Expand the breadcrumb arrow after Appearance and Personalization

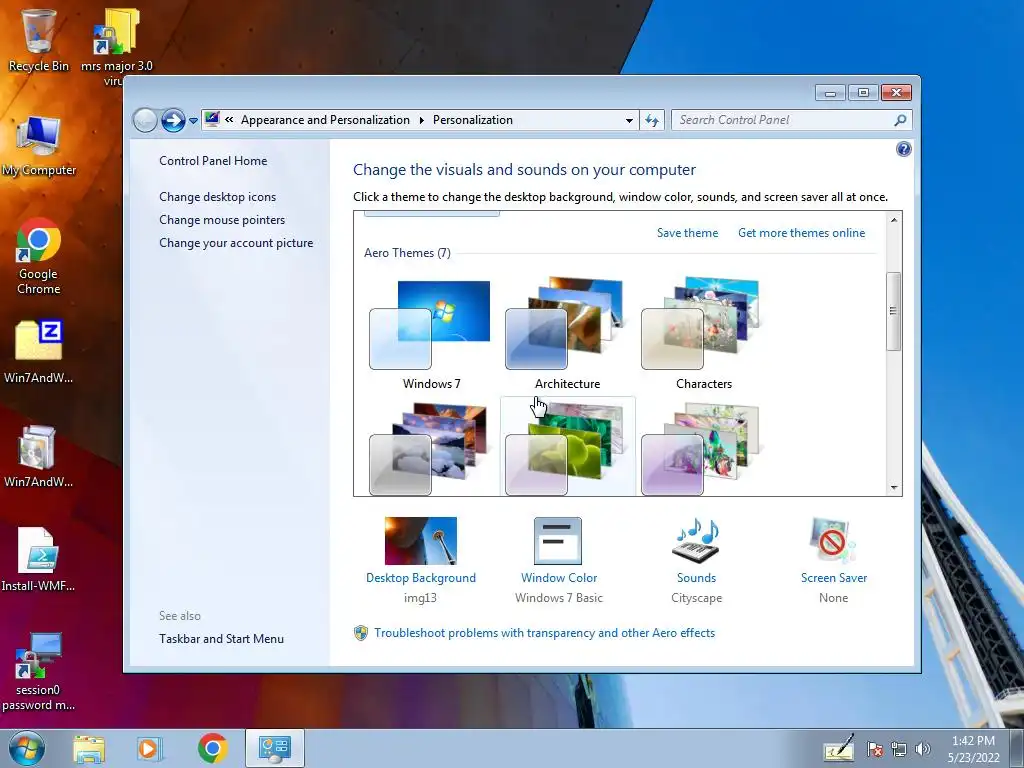click(x=421, y=120)
